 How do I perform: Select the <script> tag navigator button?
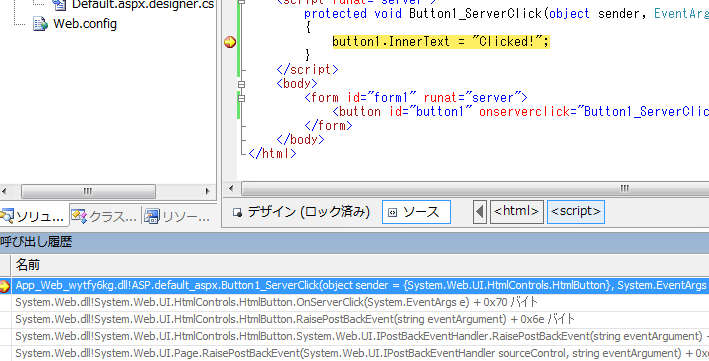[576, 212]
